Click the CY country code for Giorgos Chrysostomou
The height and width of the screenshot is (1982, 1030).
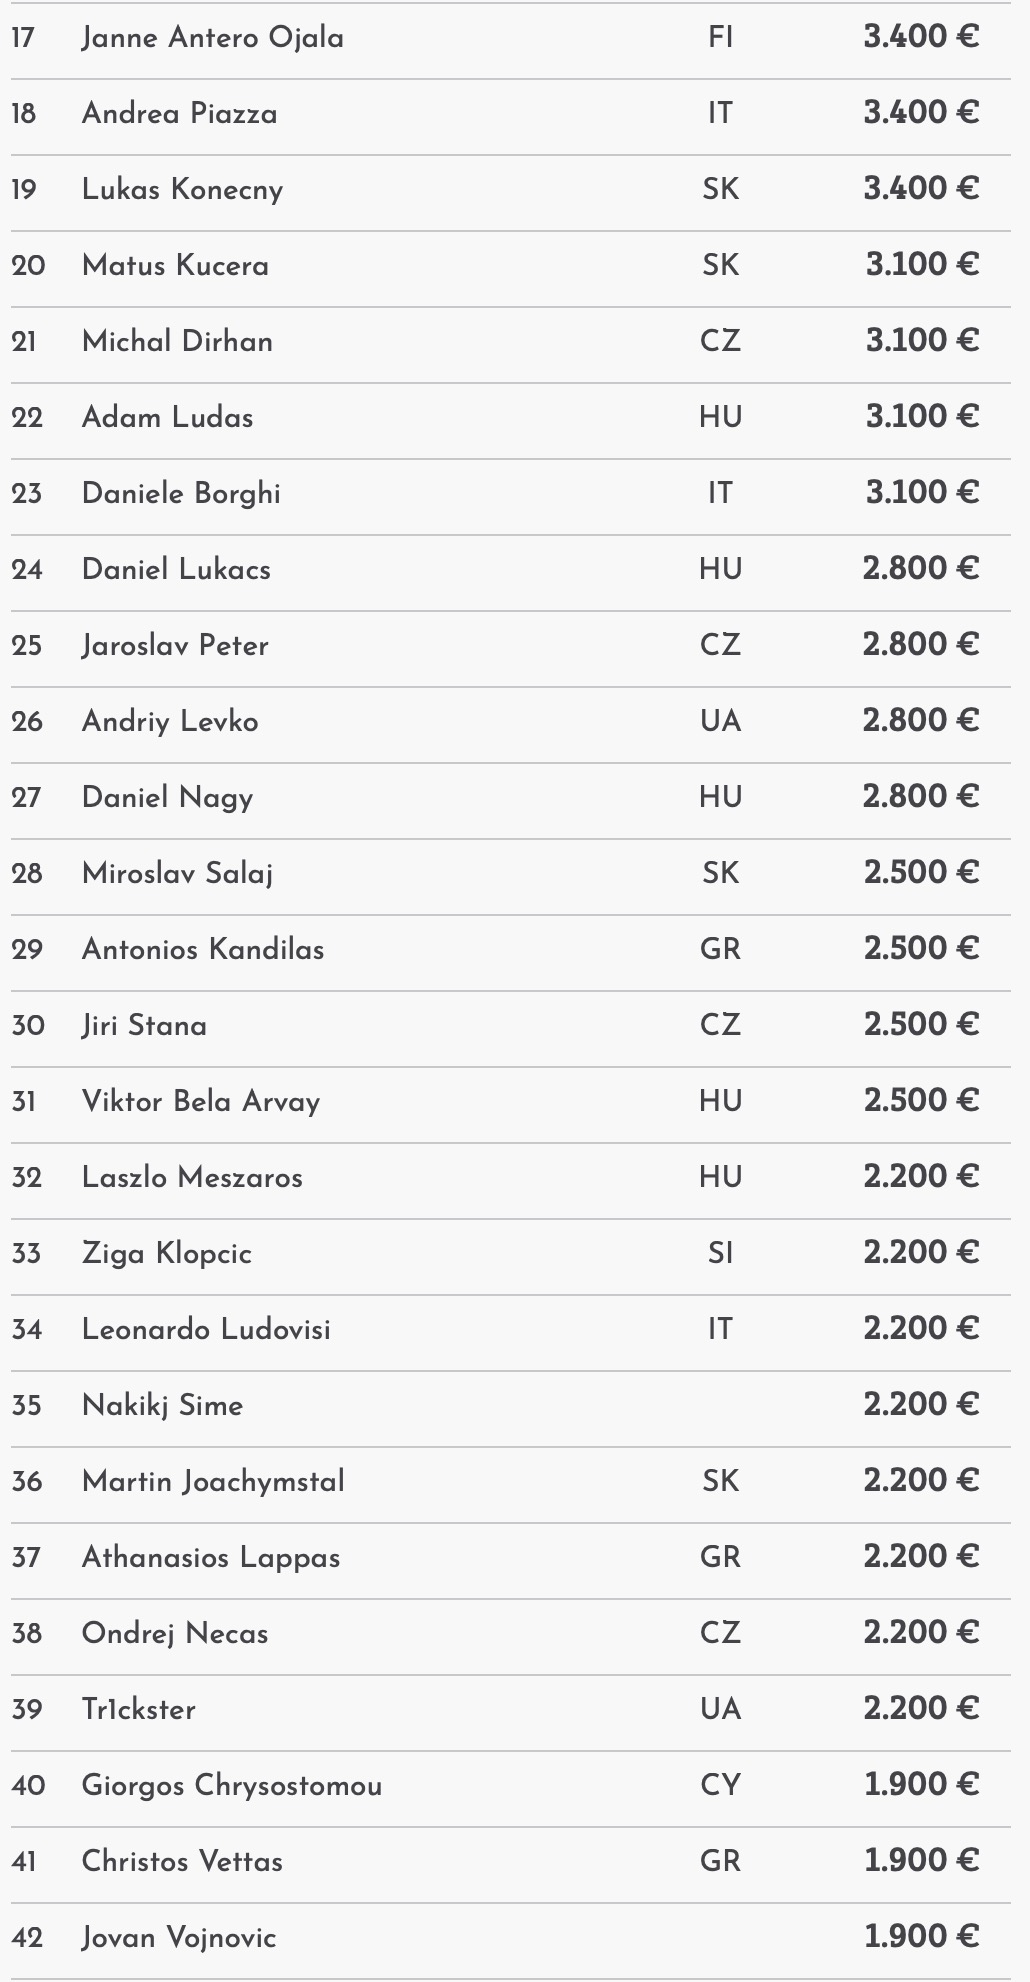click(x=720, y=1785)
